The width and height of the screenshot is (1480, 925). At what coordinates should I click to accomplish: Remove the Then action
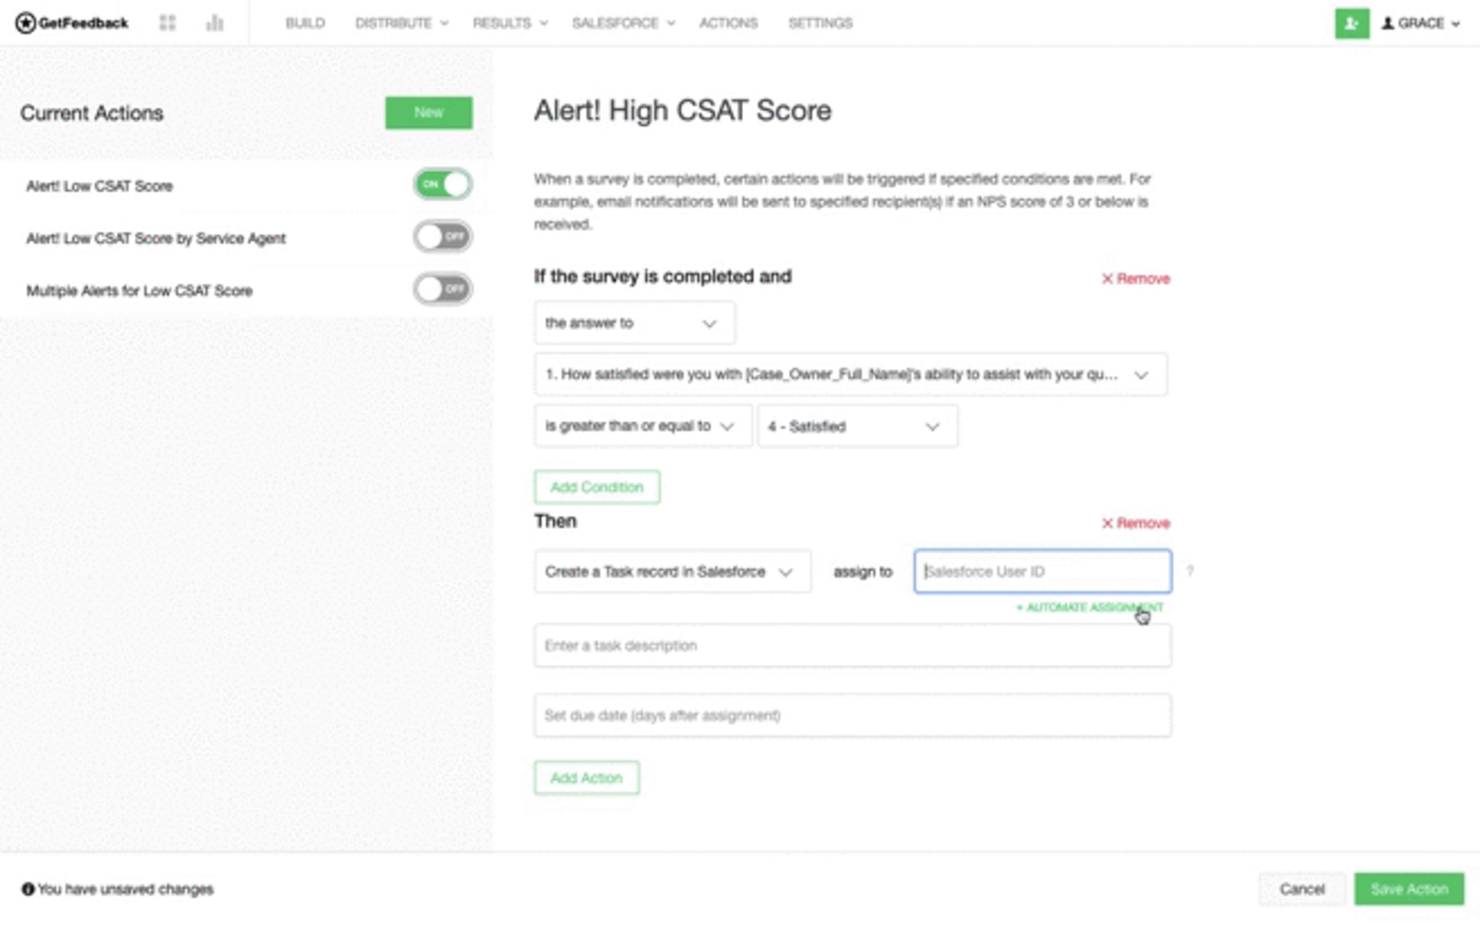(x=1135, y=523)
